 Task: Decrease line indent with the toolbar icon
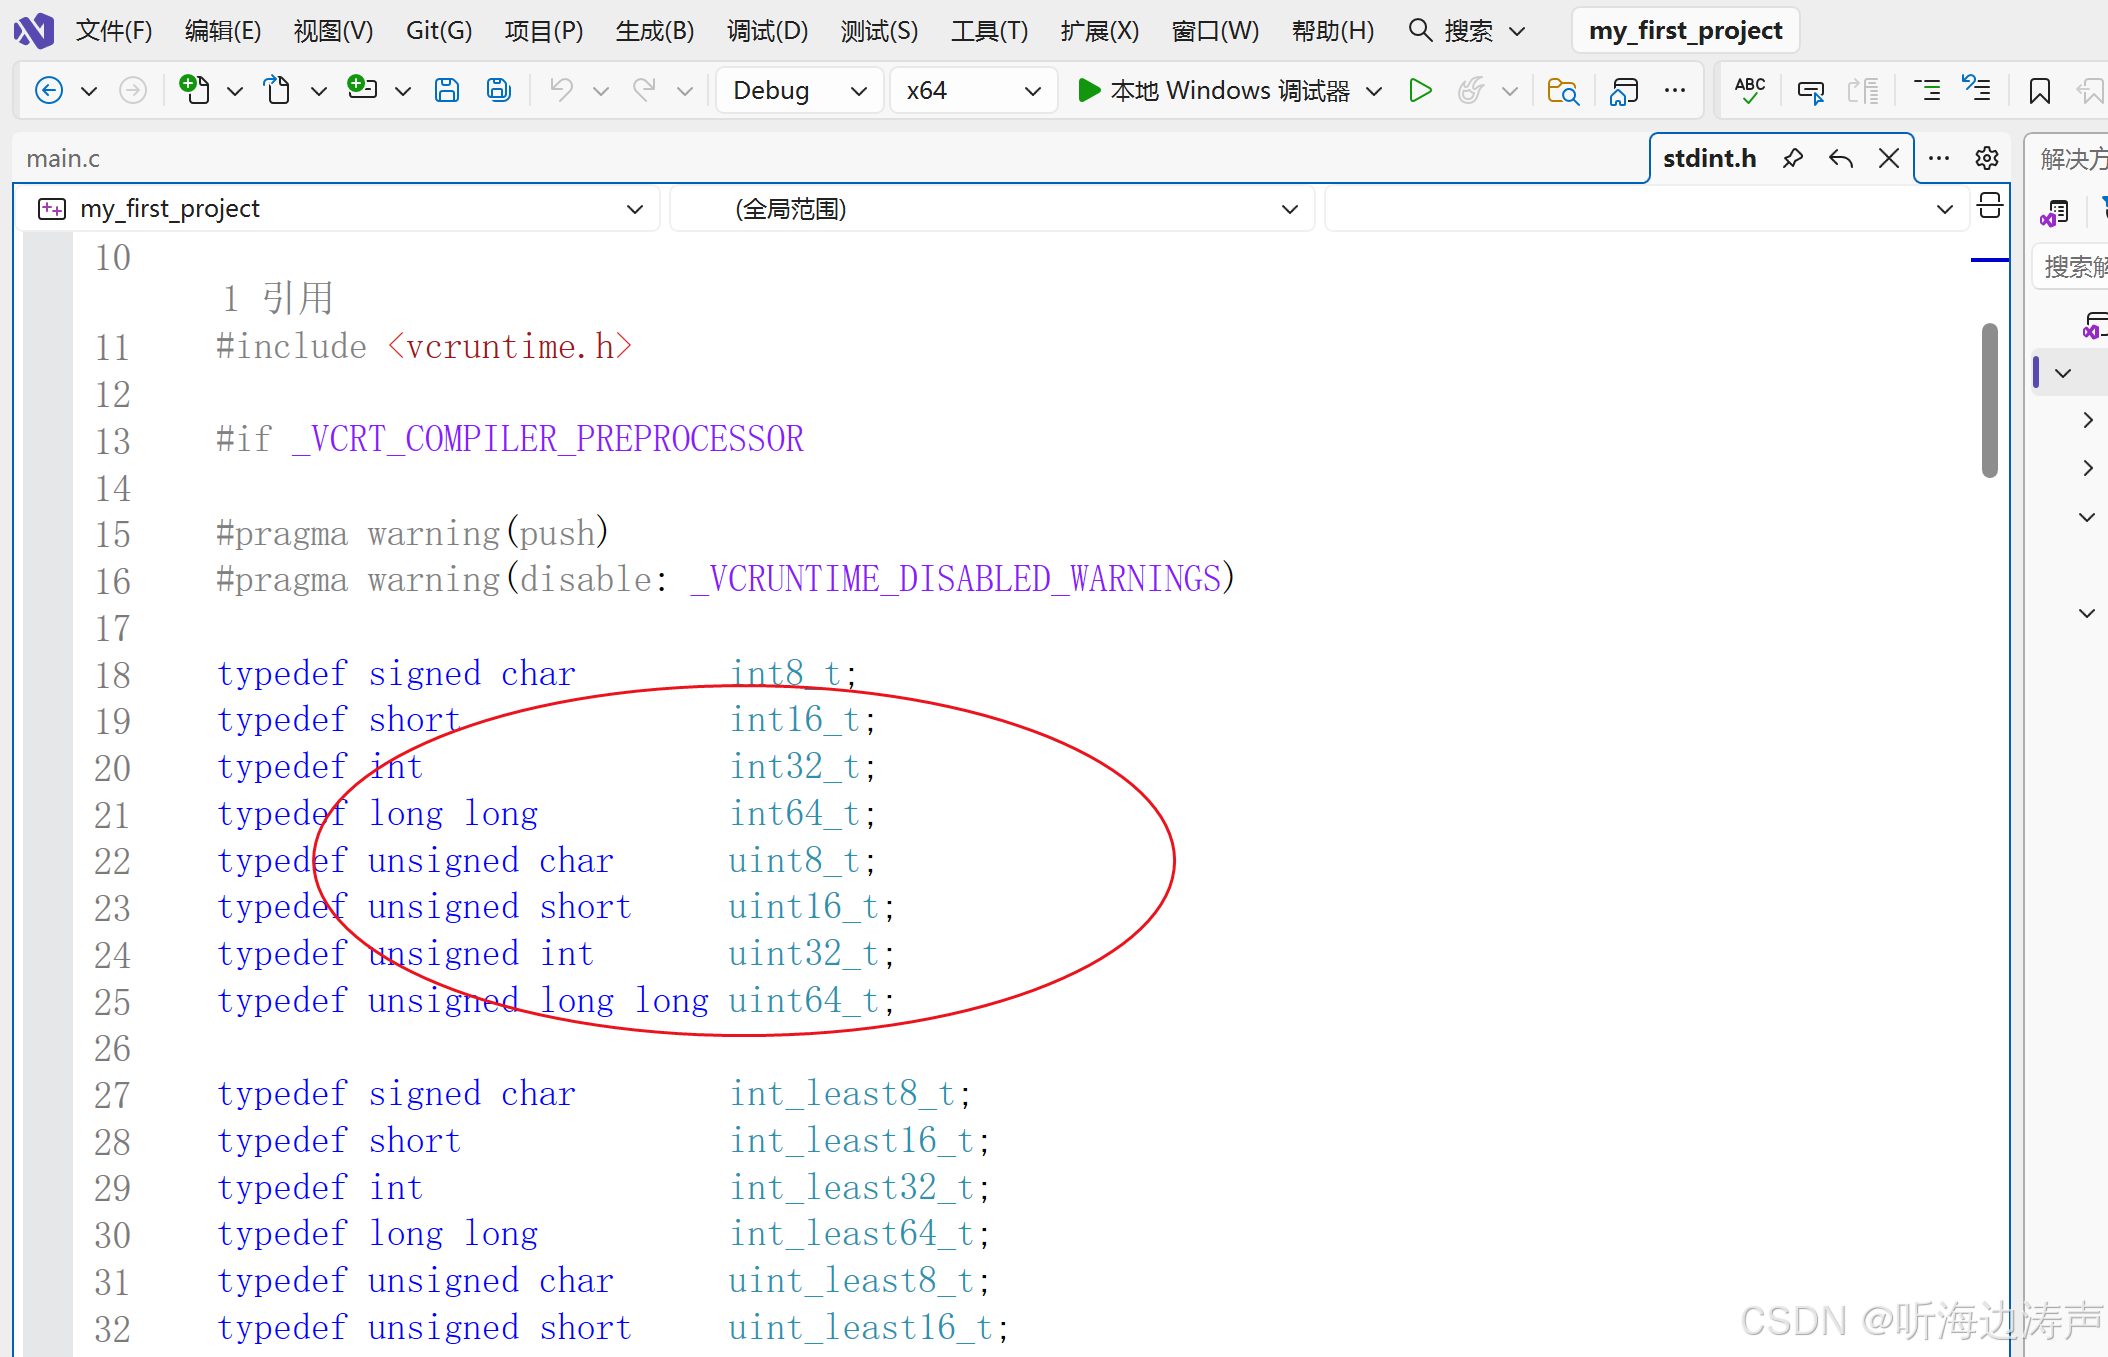click(x=1927, y=91)
